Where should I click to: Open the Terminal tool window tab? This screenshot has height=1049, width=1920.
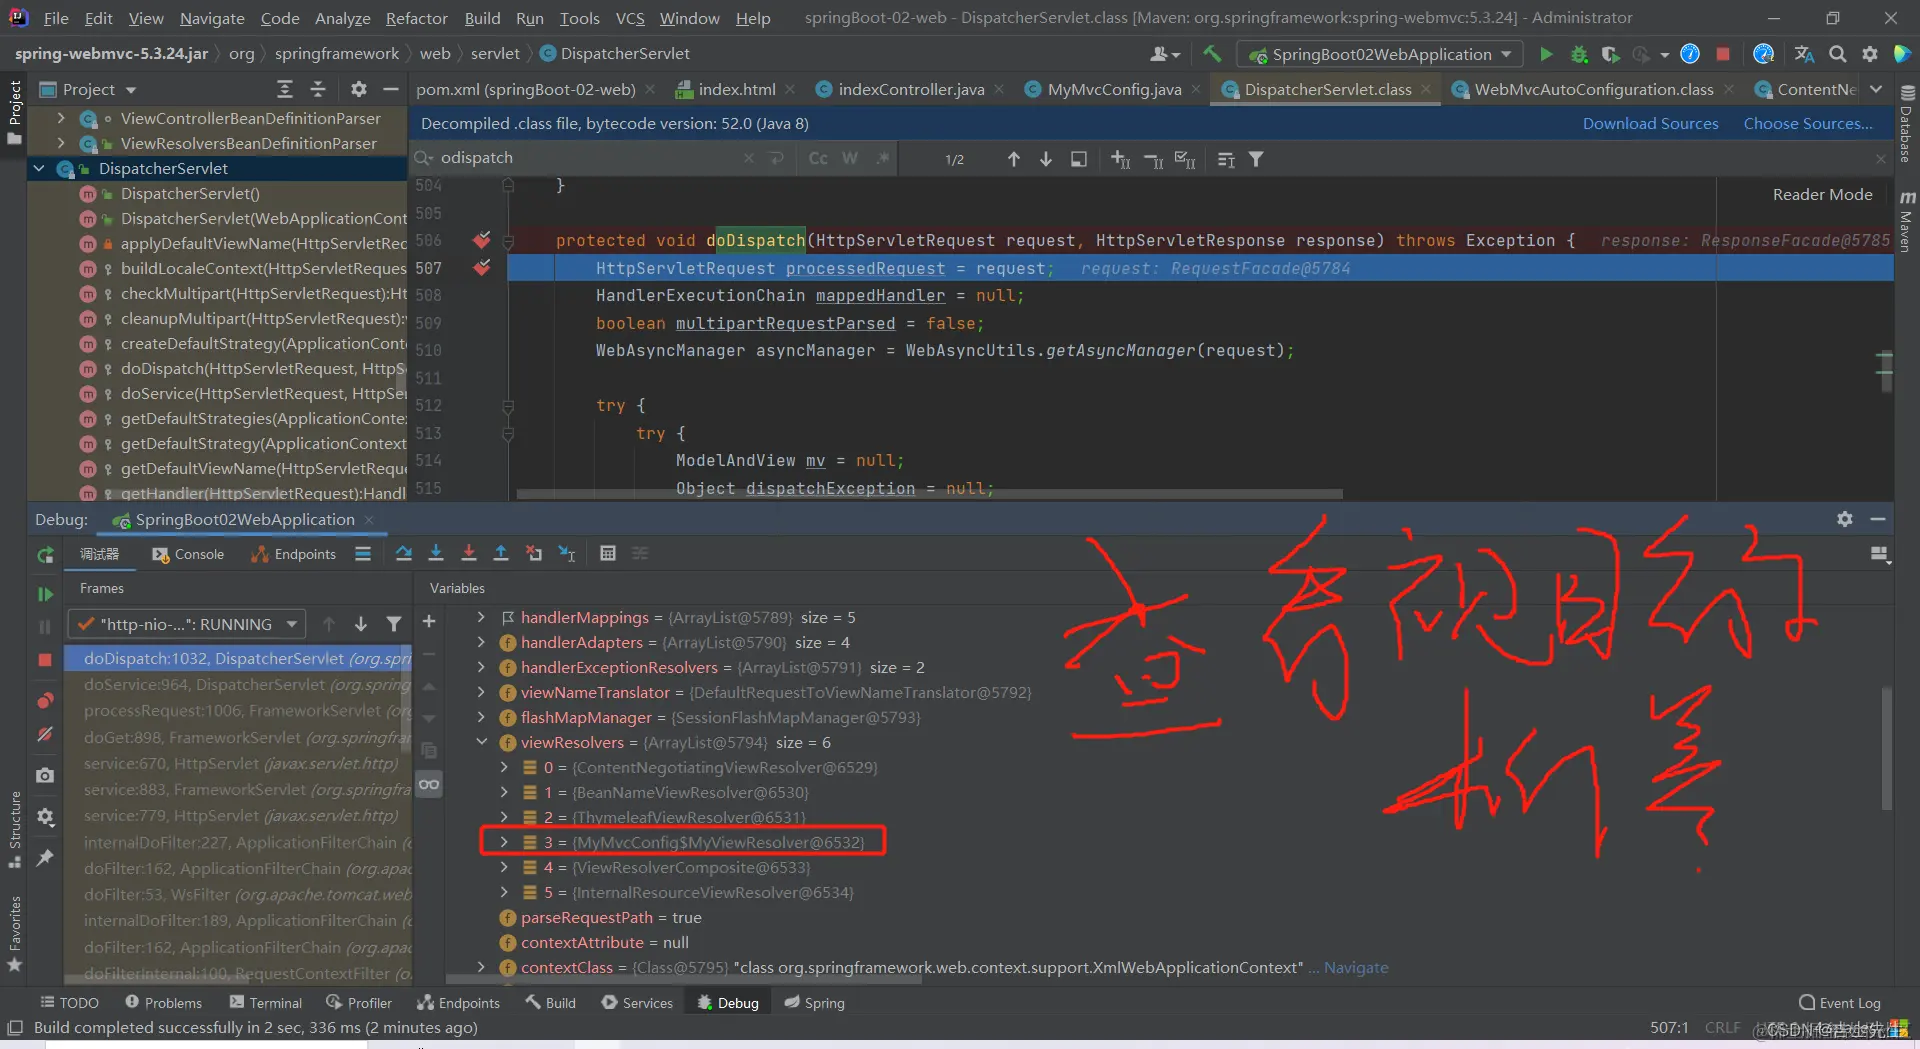click(x=265, y=1003)
